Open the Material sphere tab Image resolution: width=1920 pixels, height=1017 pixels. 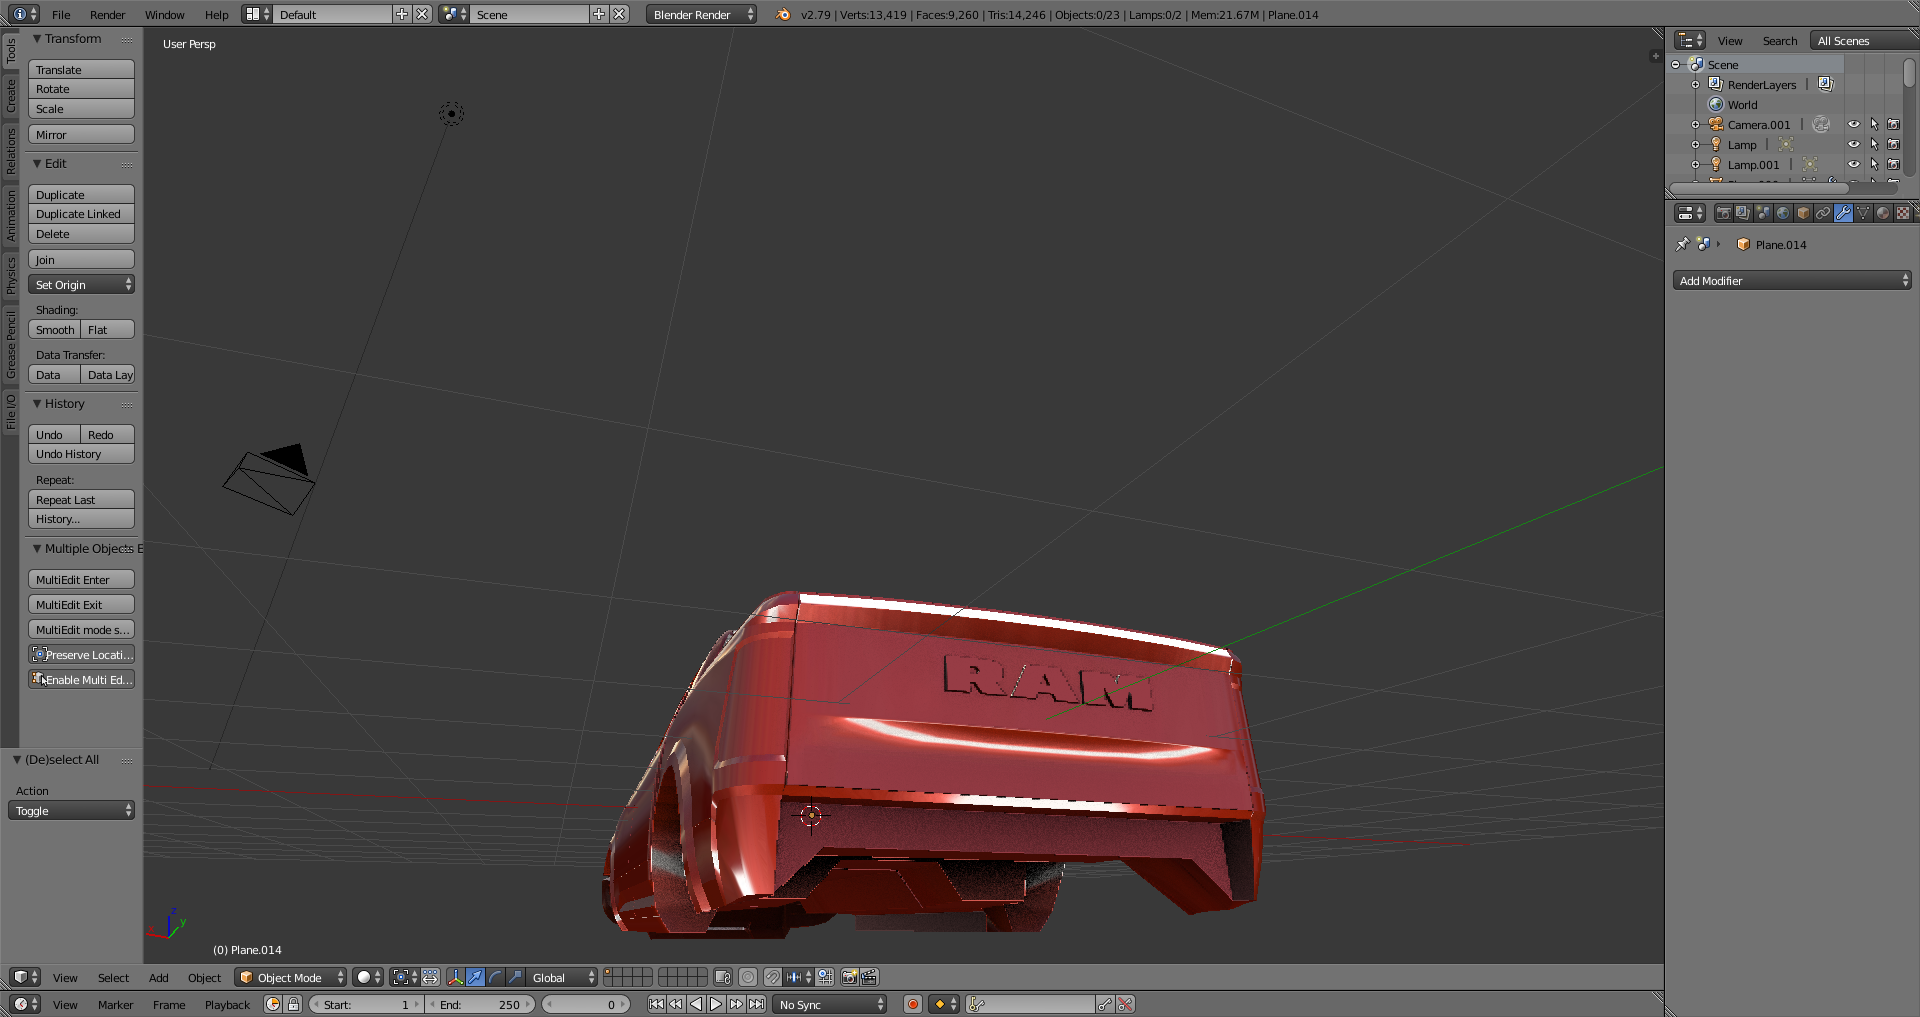point(1883,213)
